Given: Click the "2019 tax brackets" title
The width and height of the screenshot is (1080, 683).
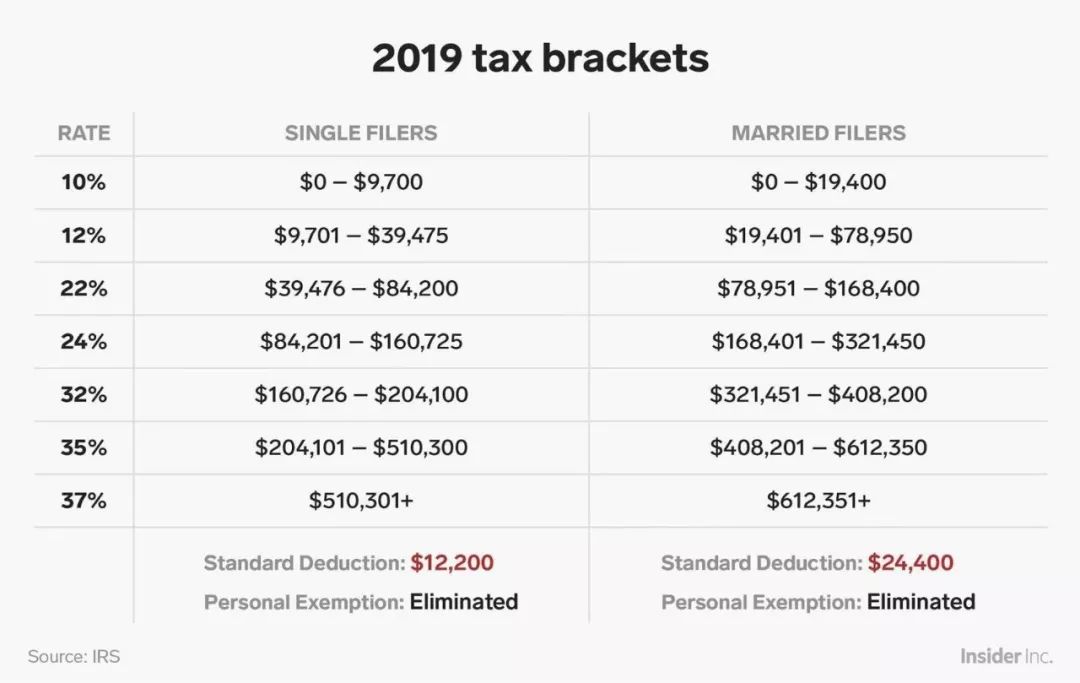Looking at the screenshot, I should coord(540,59).
